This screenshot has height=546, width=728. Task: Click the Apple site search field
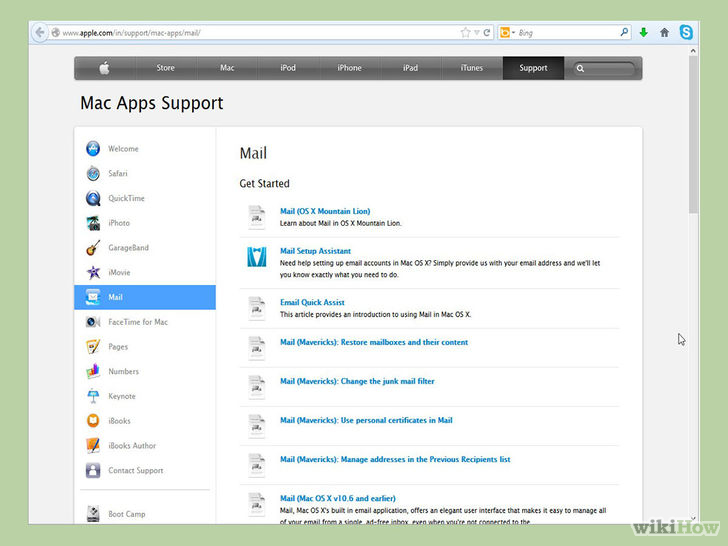click(603, 68)
